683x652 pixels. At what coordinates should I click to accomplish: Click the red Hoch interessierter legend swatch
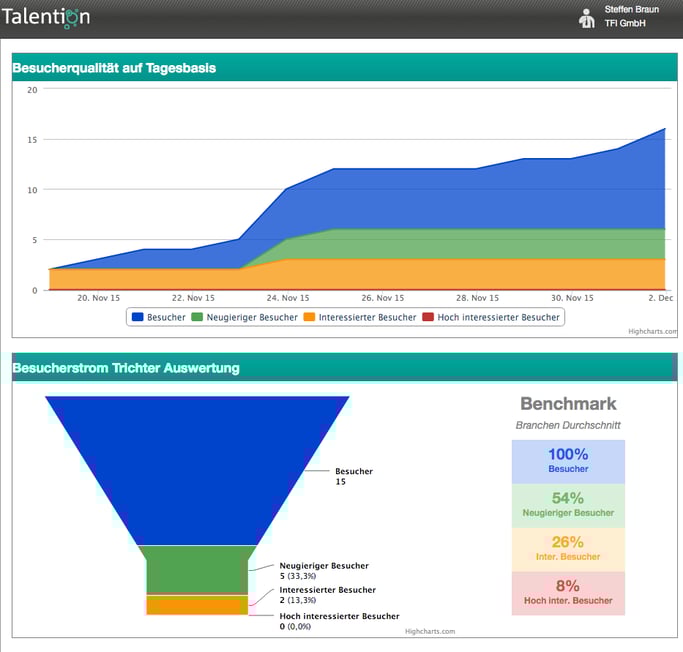point(428,317)
